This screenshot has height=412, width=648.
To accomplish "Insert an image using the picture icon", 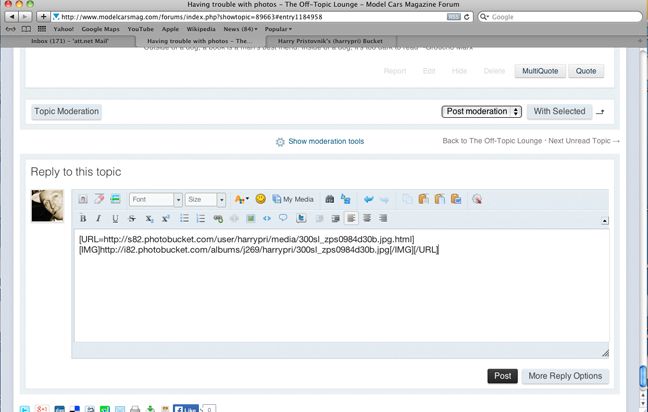I will pos(250,219).
